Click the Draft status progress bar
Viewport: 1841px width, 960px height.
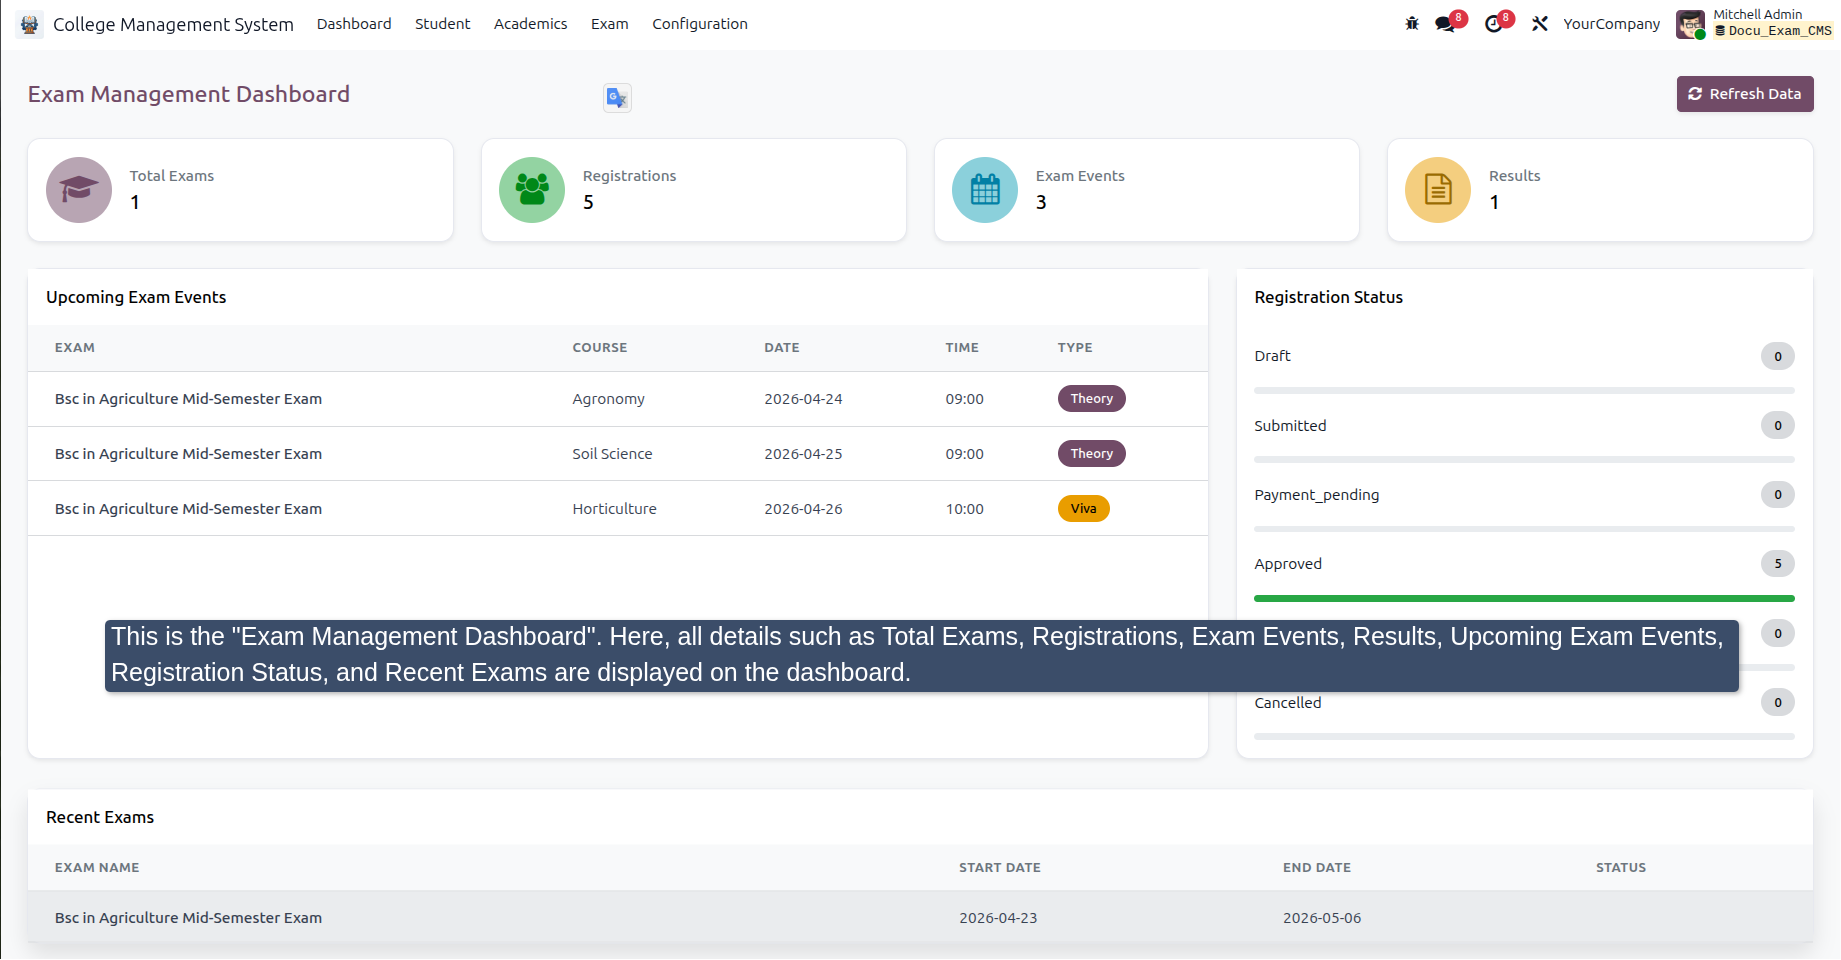tap(1524, 390)
